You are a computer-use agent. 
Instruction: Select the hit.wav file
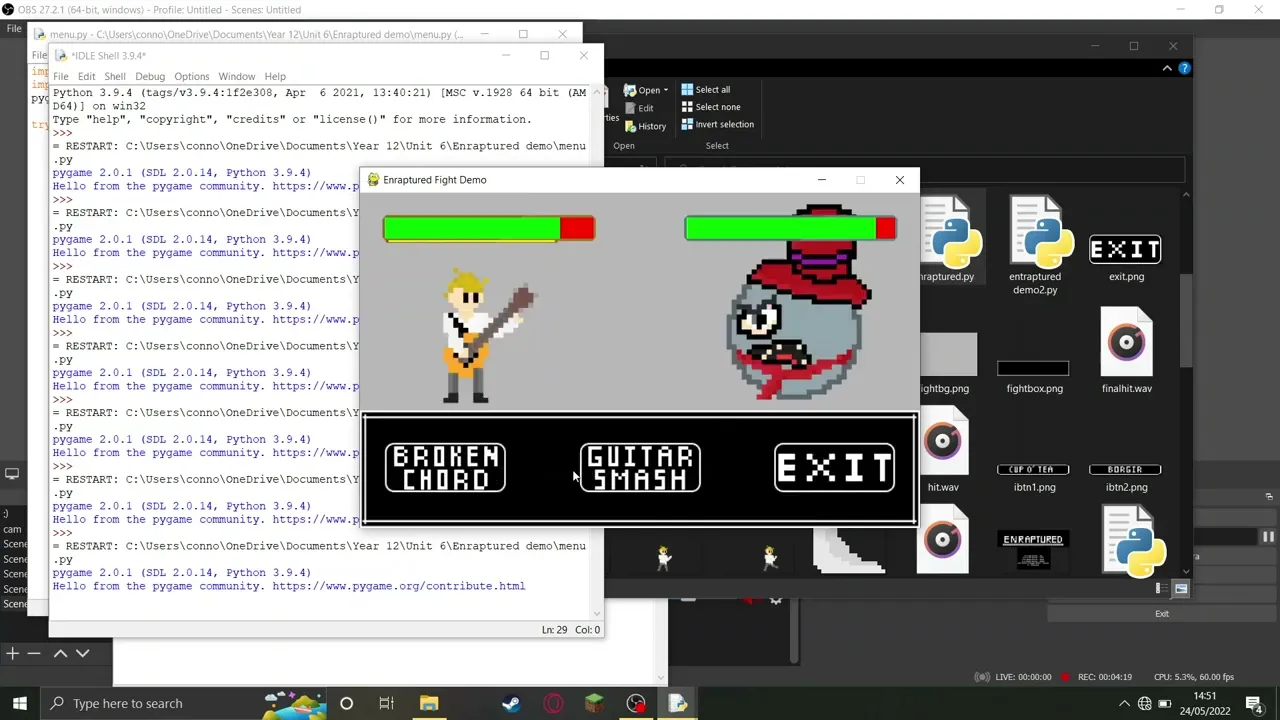tap(943, 450)
